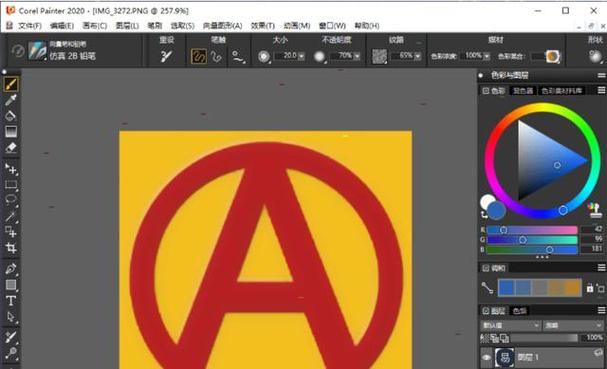Open the color blend media icon
Viewport: 607px width, 369px height.
(x=553, y=56)
